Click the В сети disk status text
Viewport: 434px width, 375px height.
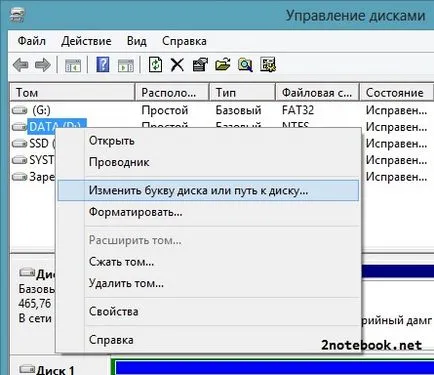(x=35, y=318)
